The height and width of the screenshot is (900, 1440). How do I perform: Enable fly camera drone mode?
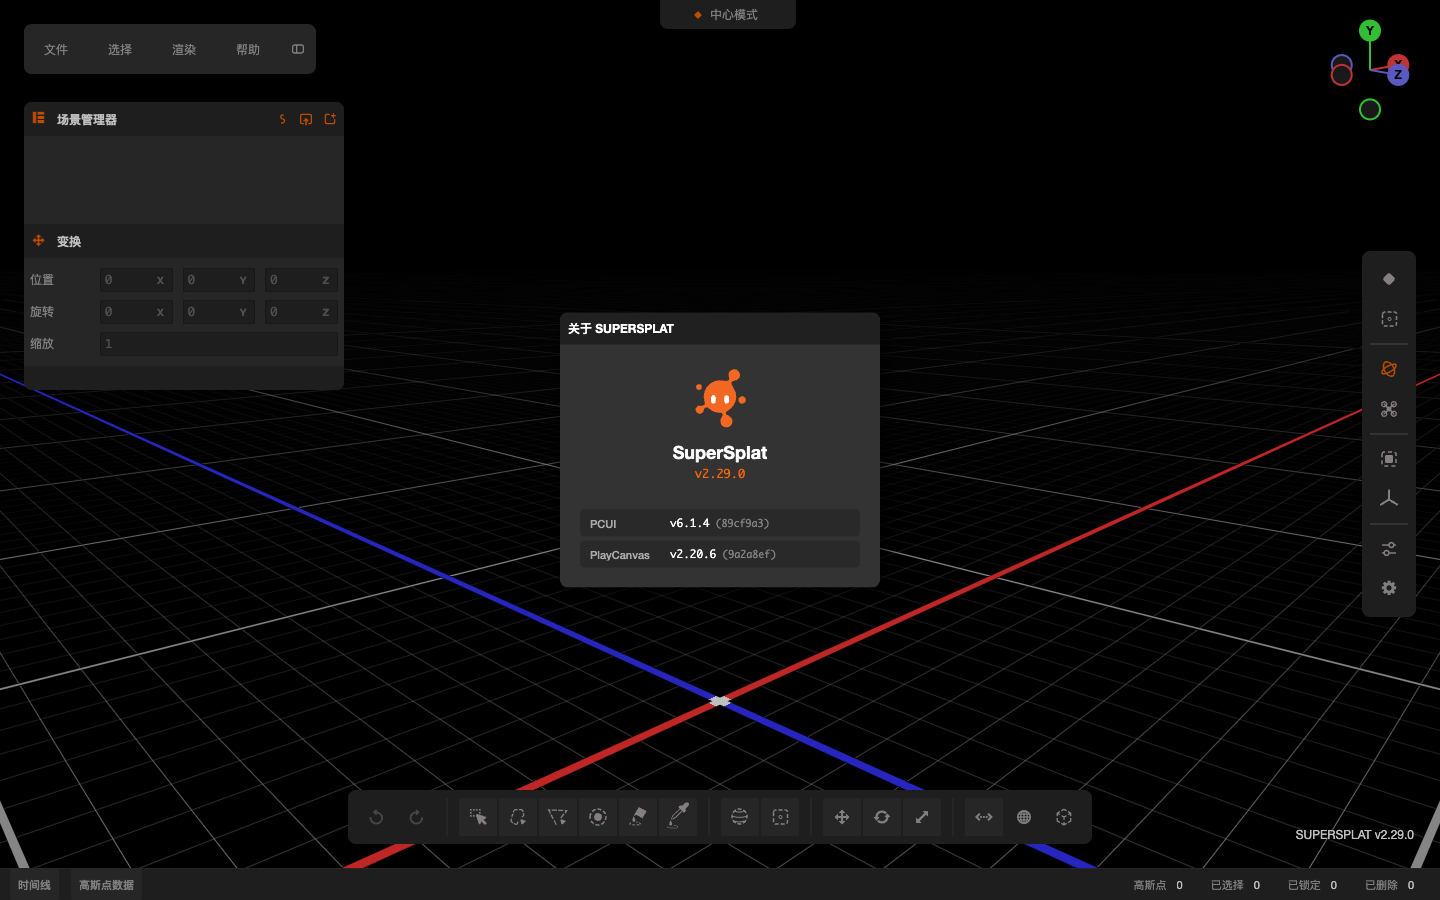point(1389,409)
